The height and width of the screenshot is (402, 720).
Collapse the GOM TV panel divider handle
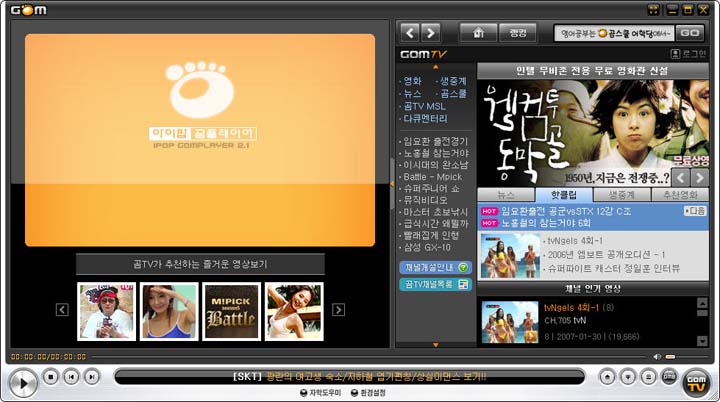(392, 184)
